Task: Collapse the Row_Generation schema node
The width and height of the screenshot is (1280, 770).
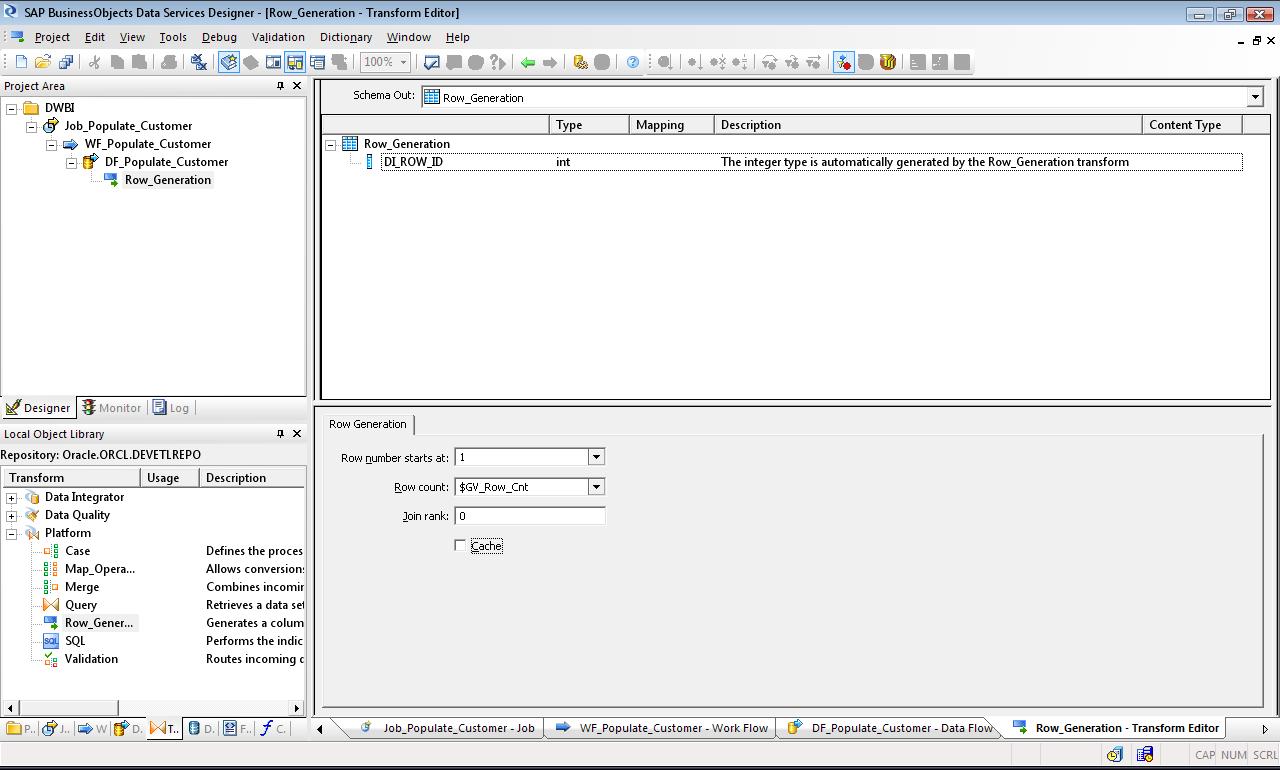Action: pyautogui.click(x=331, y=144)
